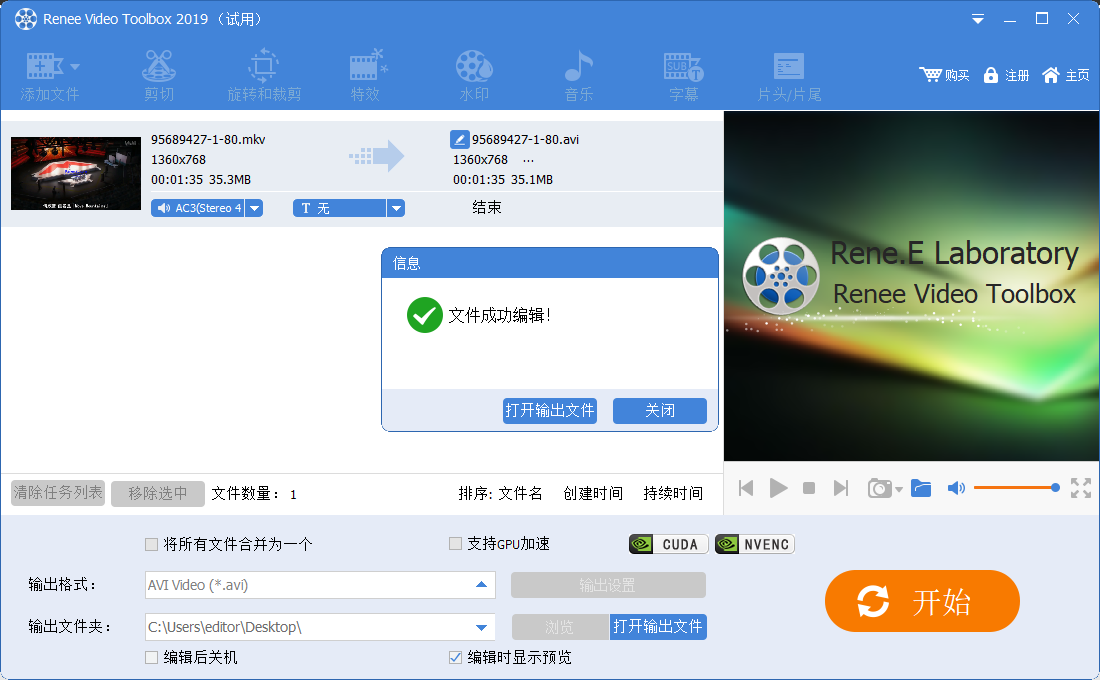Expand the Add Files dropdown arrow

(75, 67)
